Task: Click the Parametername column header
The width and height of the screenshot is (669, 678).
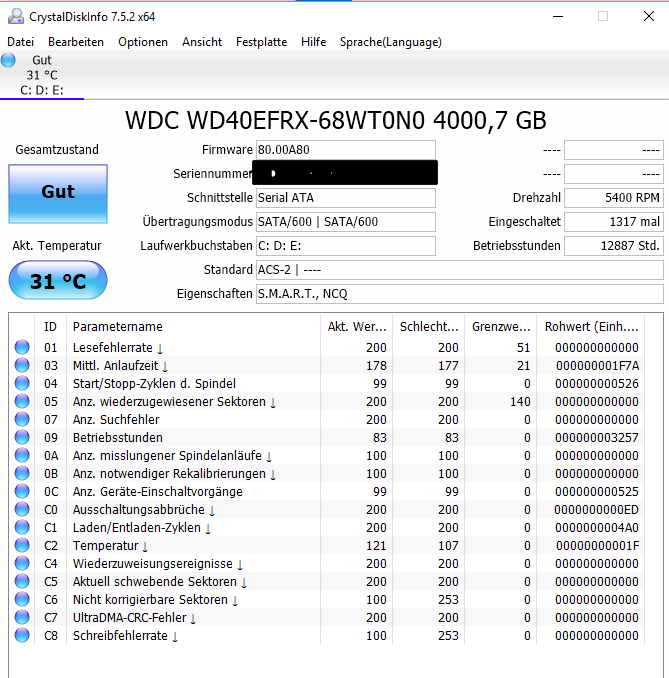Action: pos(193,326)
